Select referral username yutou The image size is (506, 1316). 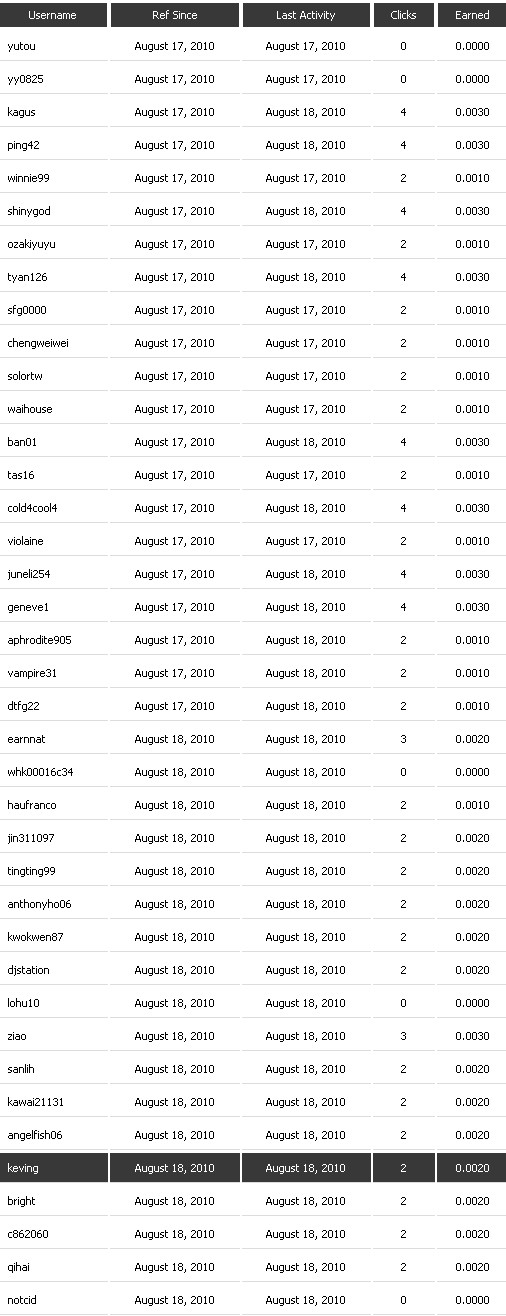21,46
